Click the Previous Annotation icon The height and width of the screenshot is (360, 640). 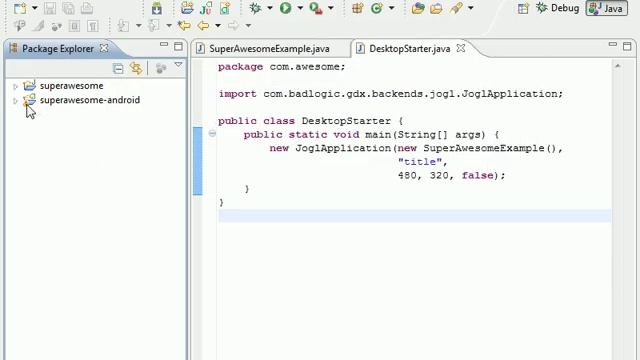tap(153, 26)
